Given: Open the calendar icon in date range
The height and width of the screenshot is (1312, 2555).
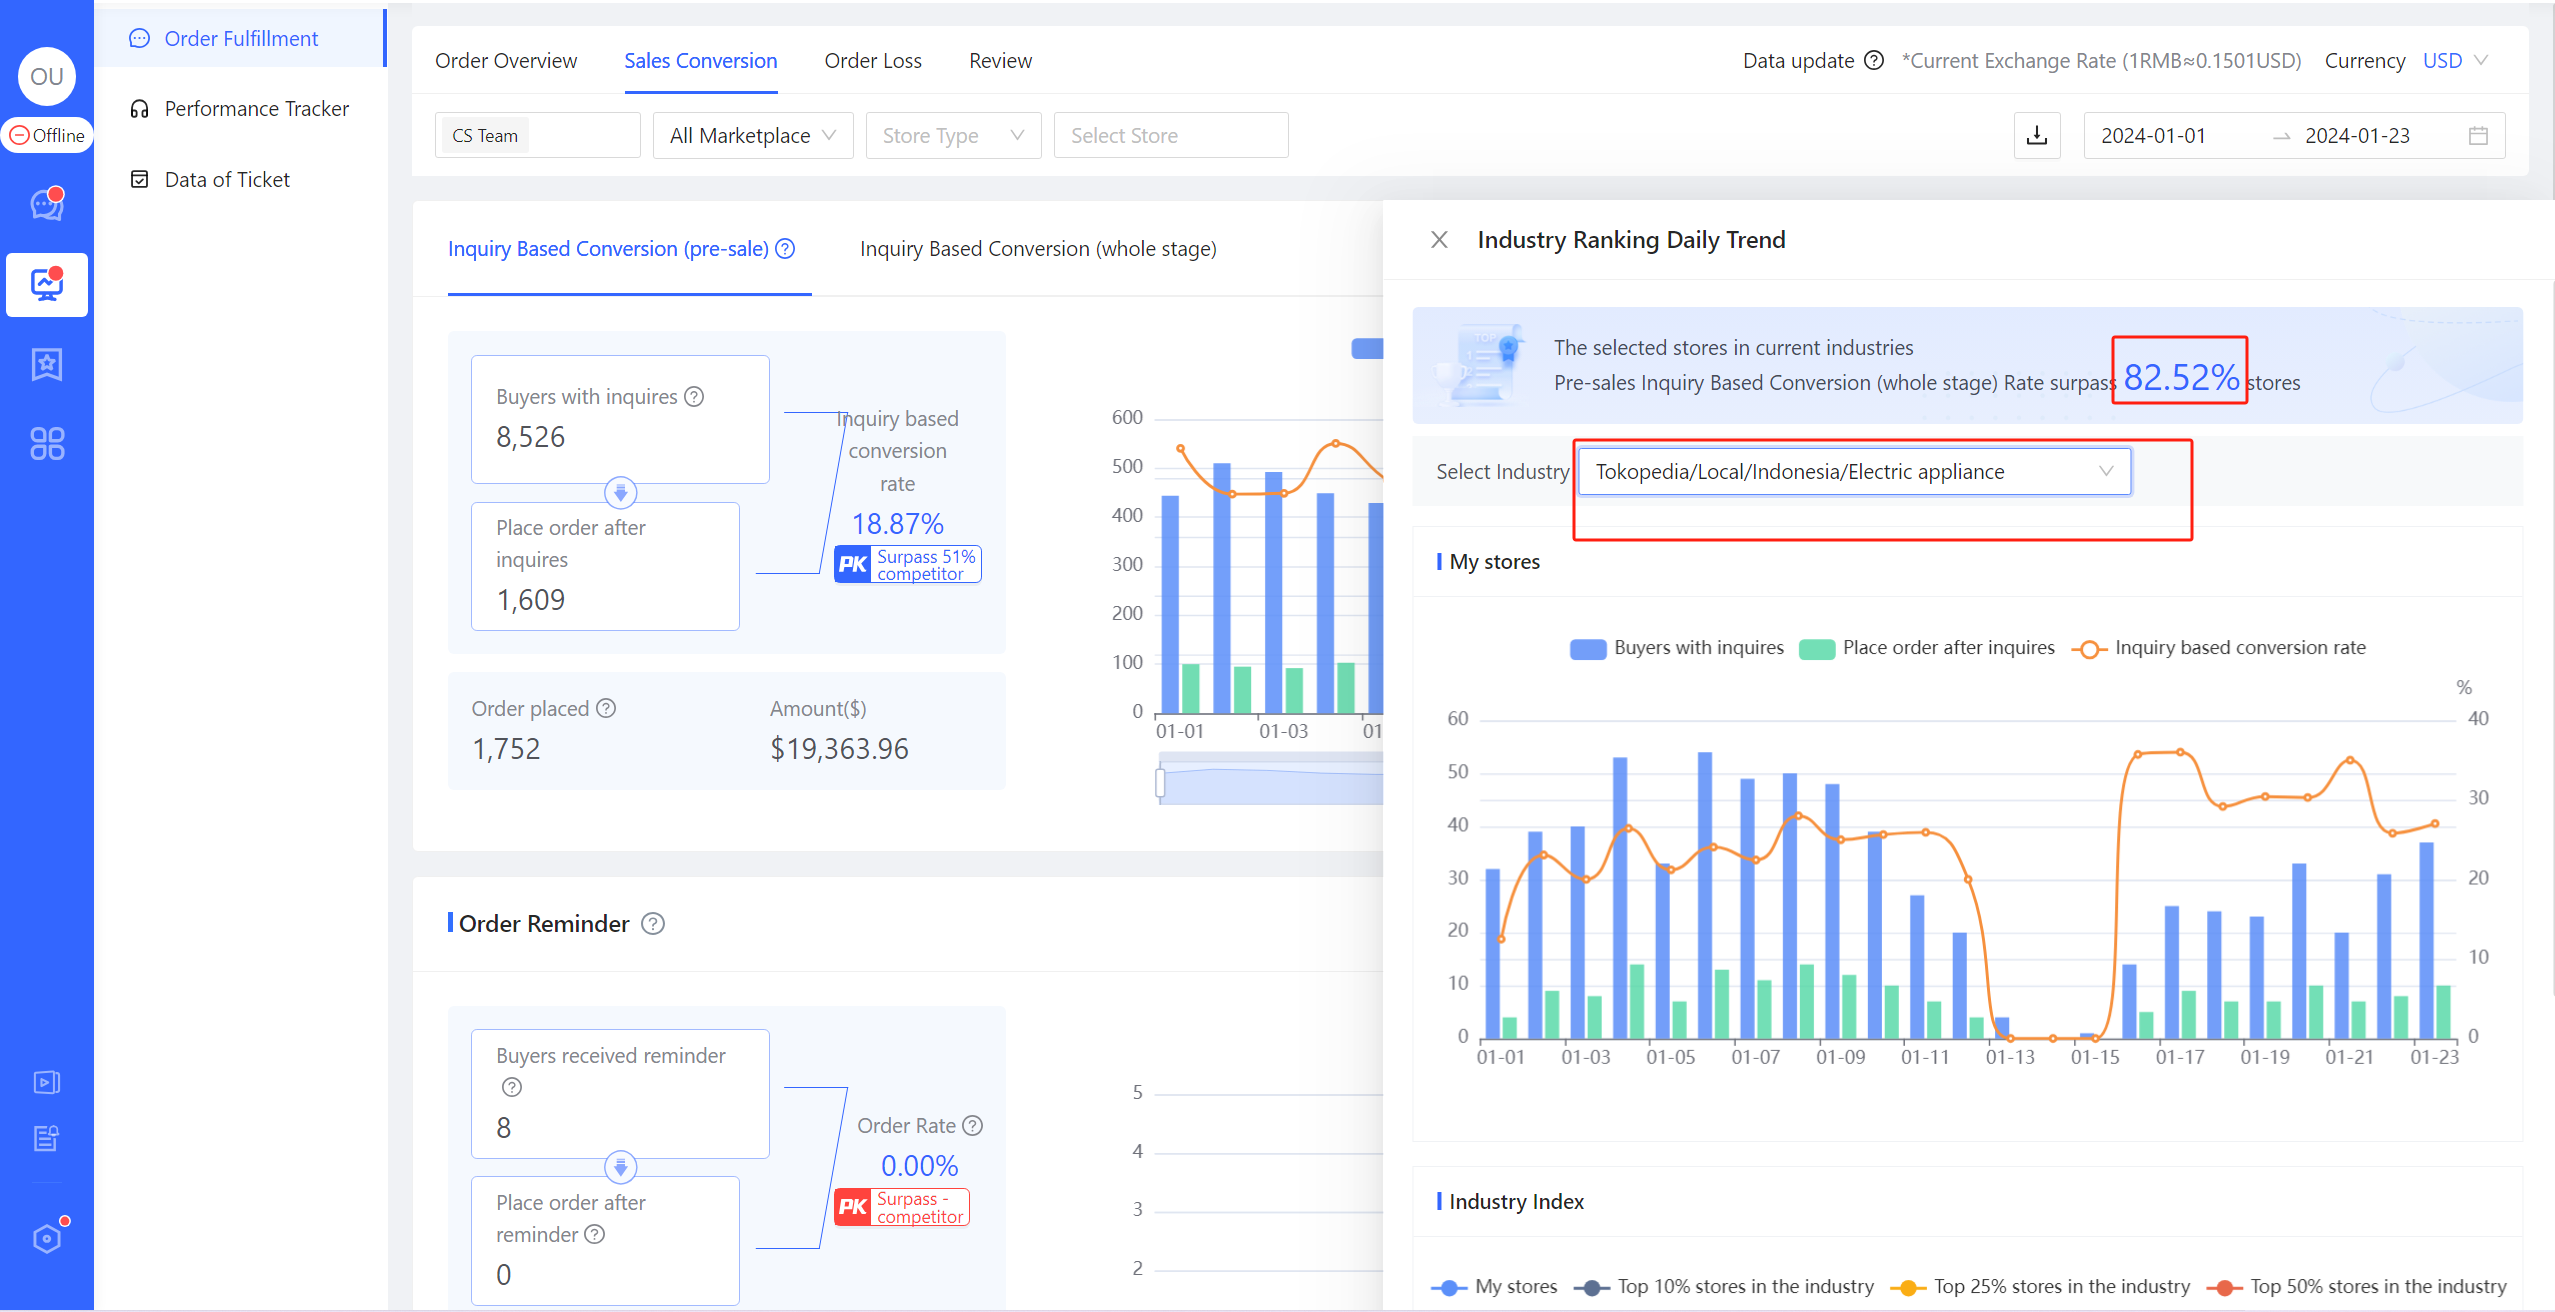Looking at the screenshot, I should coord(2478,135).
